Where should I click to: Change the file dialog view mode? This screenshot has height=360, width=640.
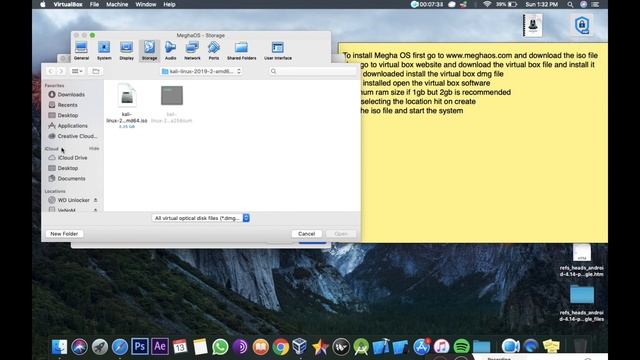77,71
